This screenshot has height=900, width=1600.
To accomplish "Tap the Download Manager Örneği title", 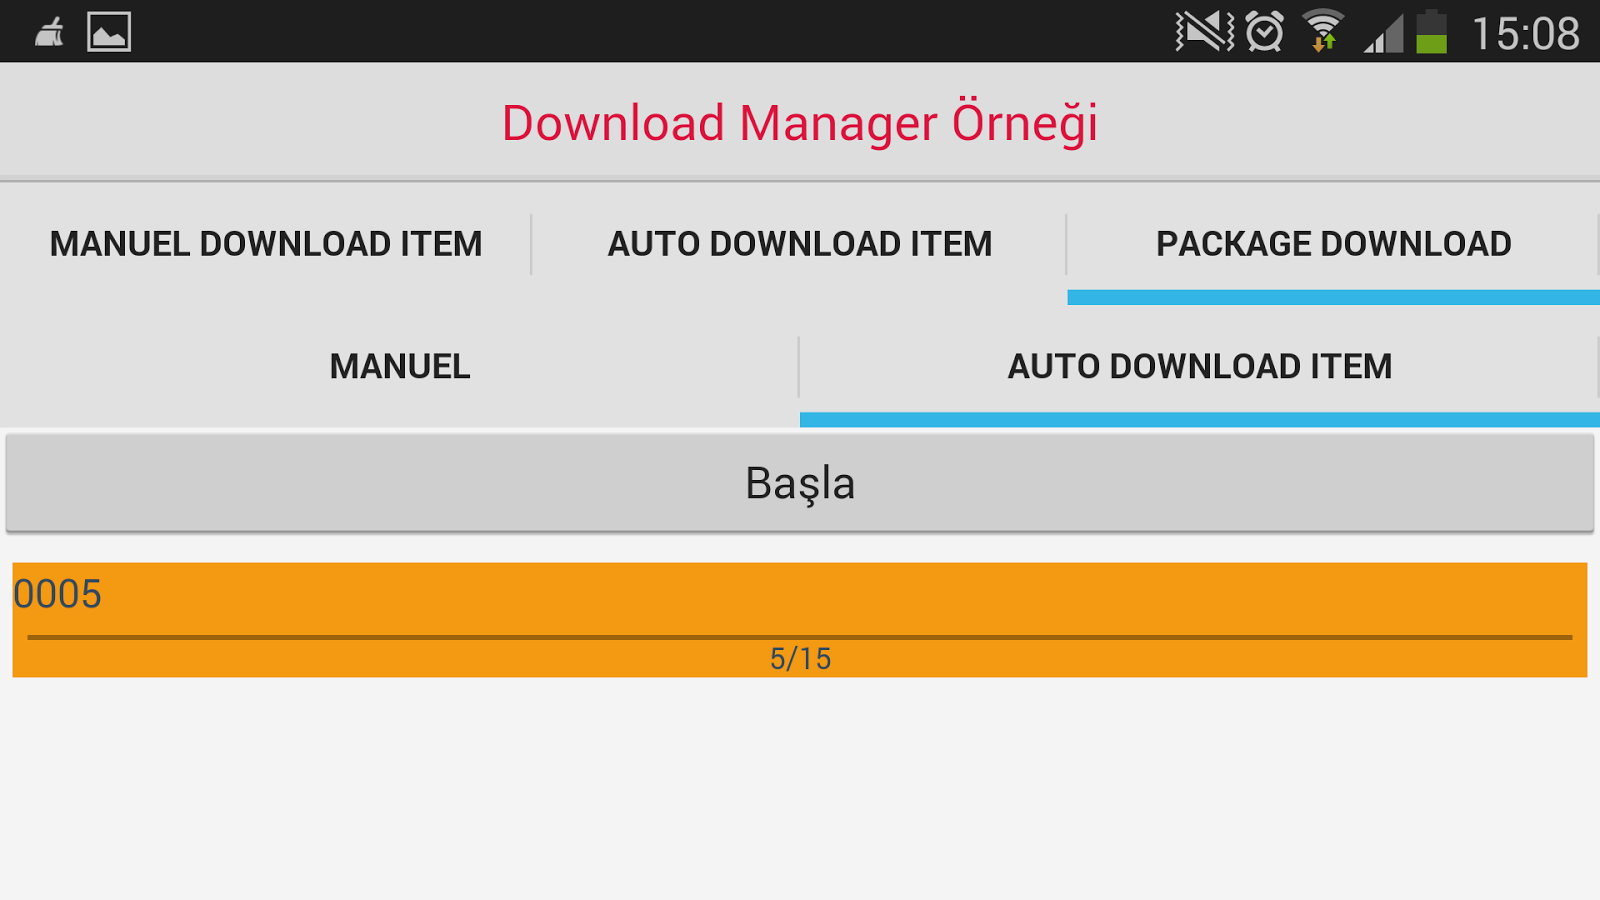I will (x=800, y=123).
